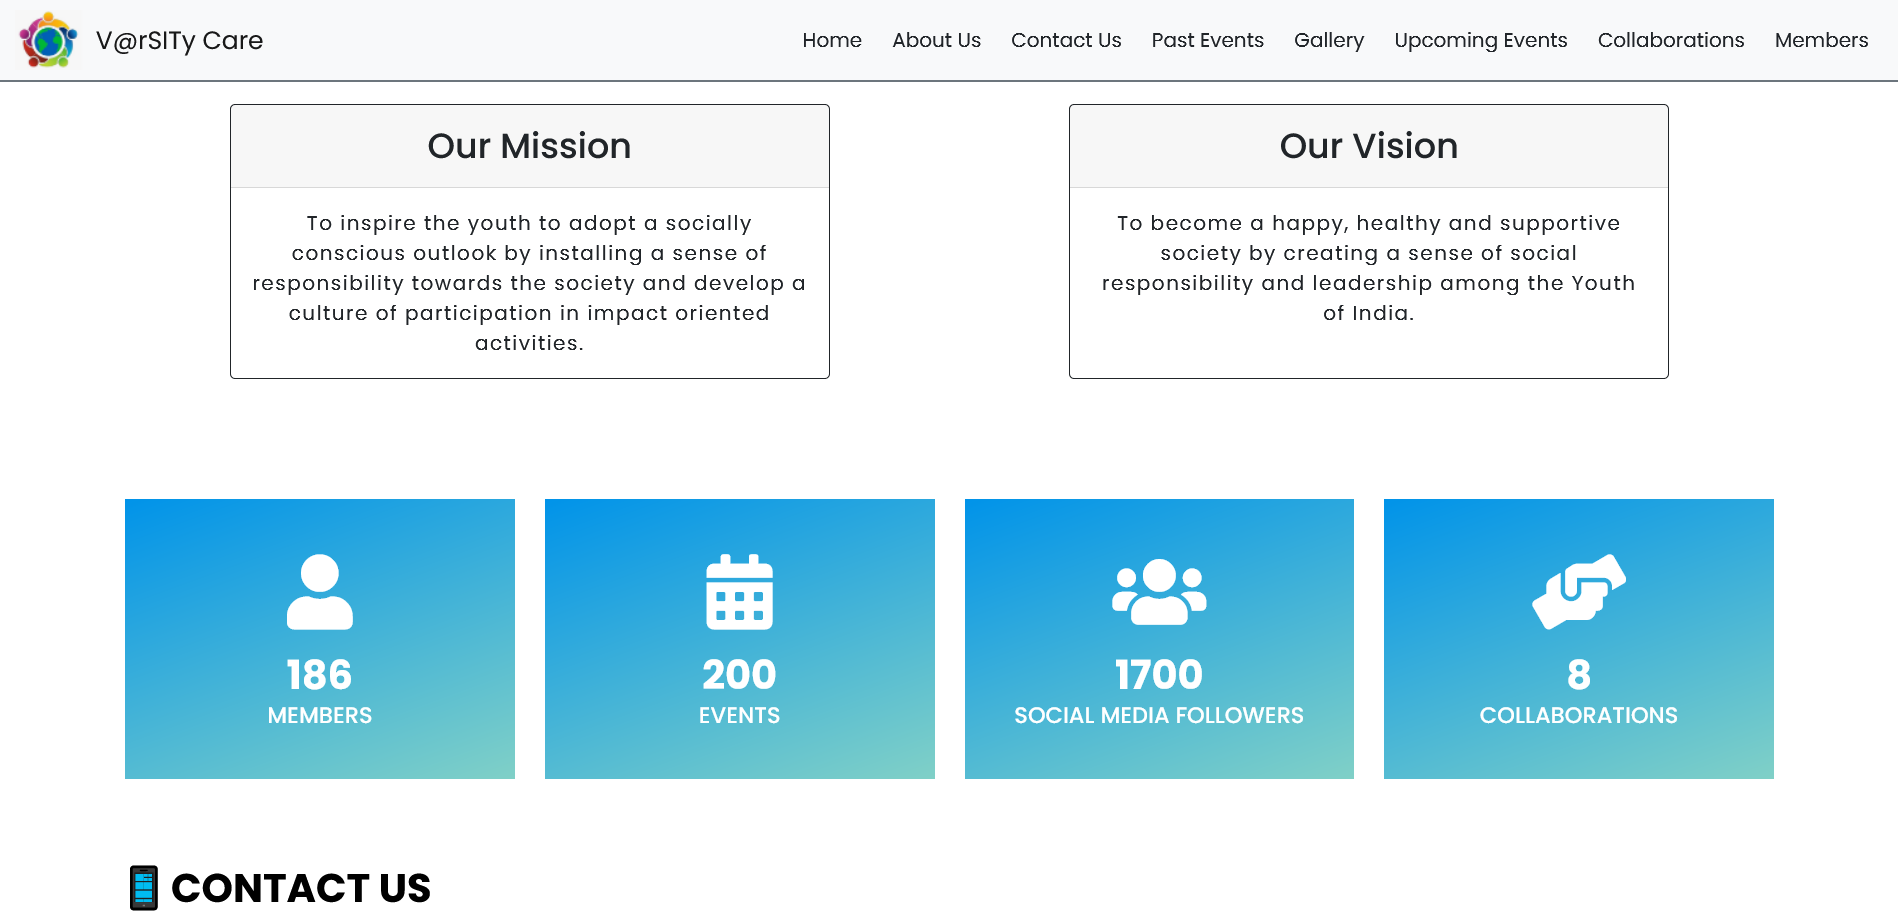Open the Gallery nav item
Screen dimensions: 1898x923
[1329, 40]
